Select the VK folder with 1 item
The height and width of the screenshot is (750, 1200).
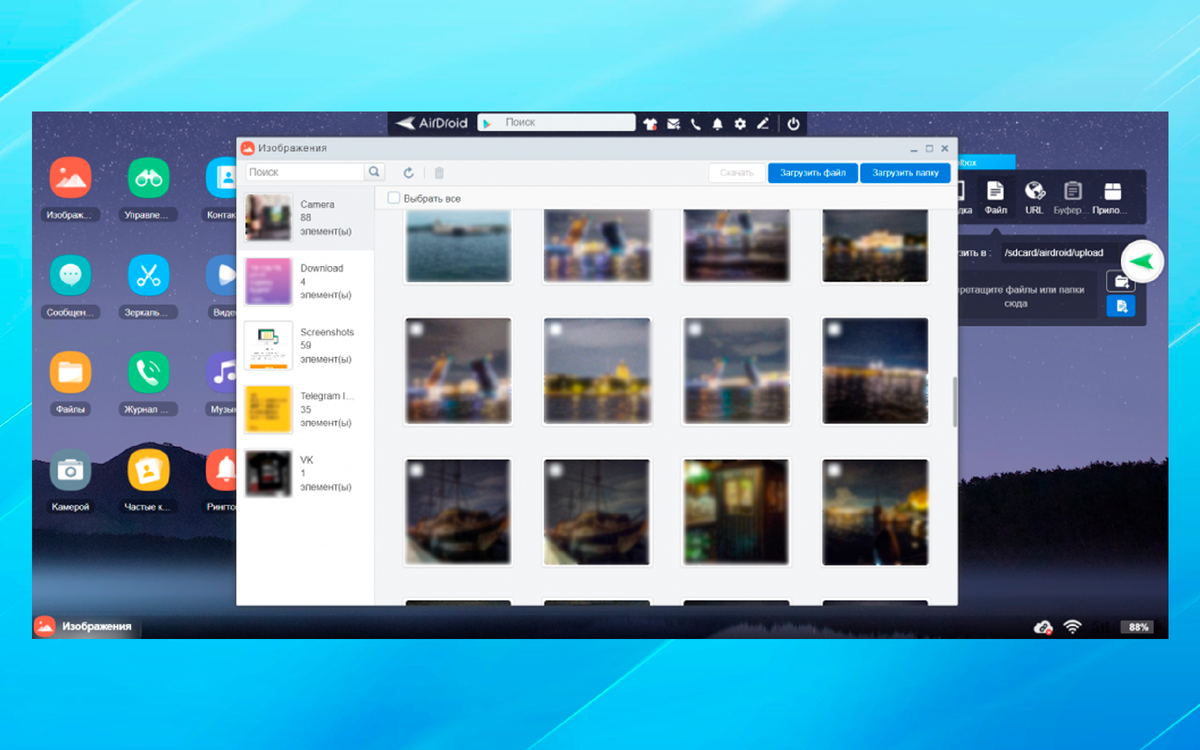[305, 474]
